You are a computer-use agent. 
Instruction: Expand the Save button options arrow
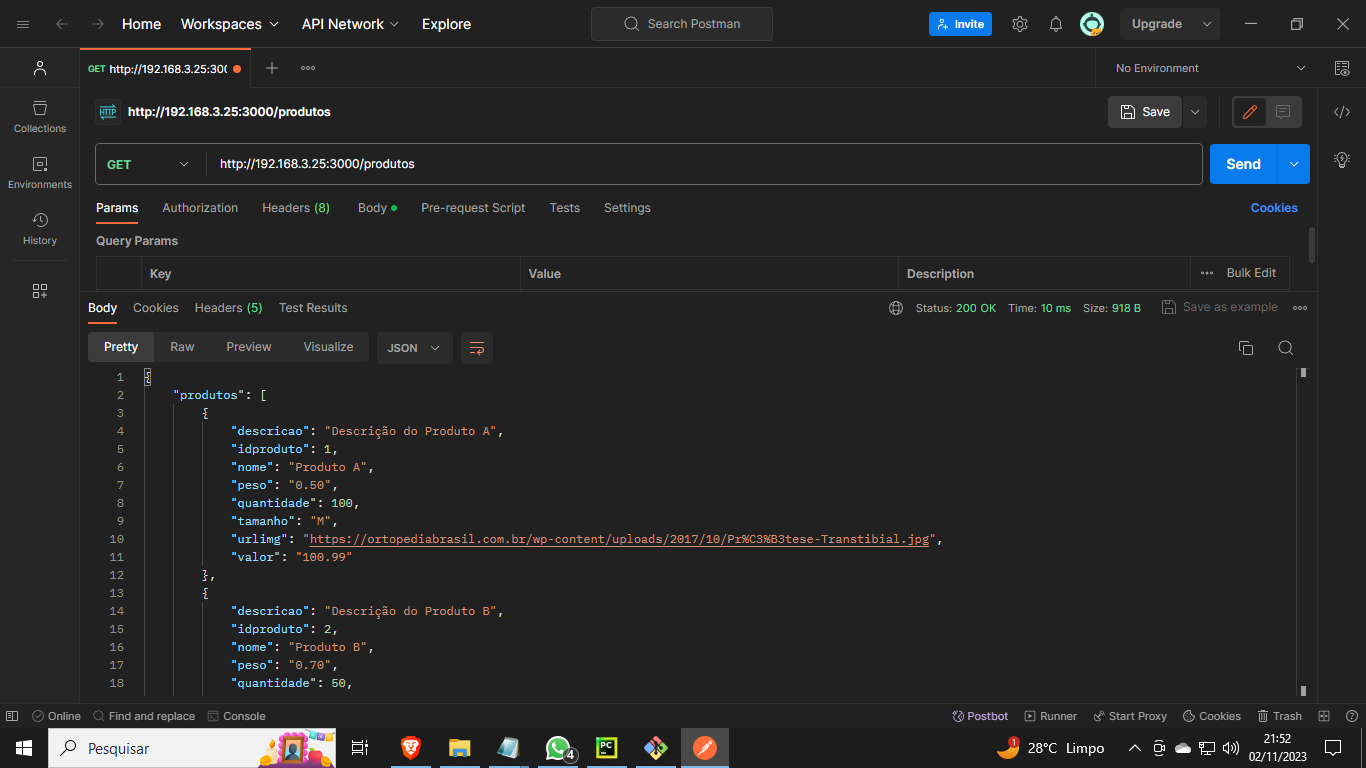coord(1194,111)
